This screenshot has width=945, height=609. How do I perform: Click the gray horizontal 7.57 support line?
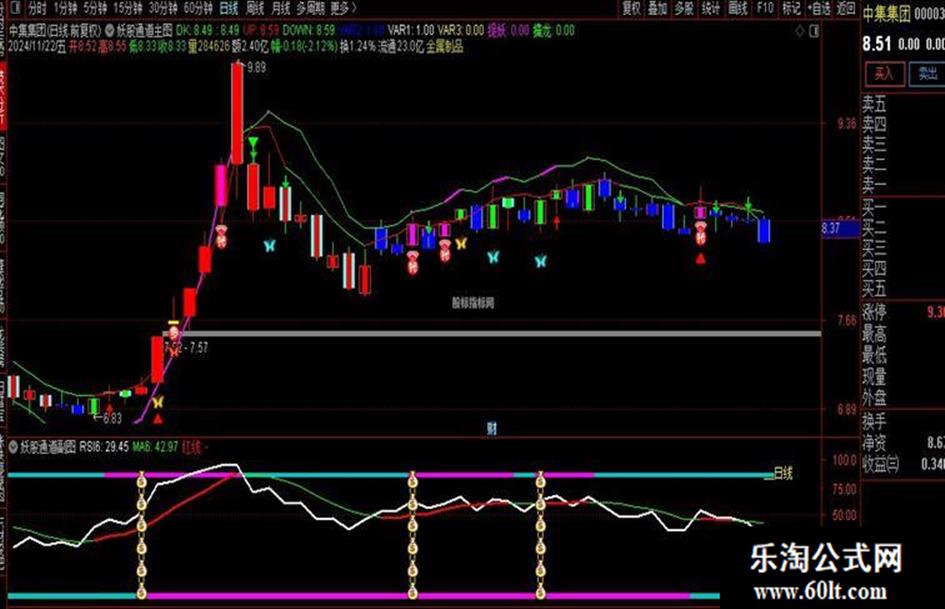492,333
